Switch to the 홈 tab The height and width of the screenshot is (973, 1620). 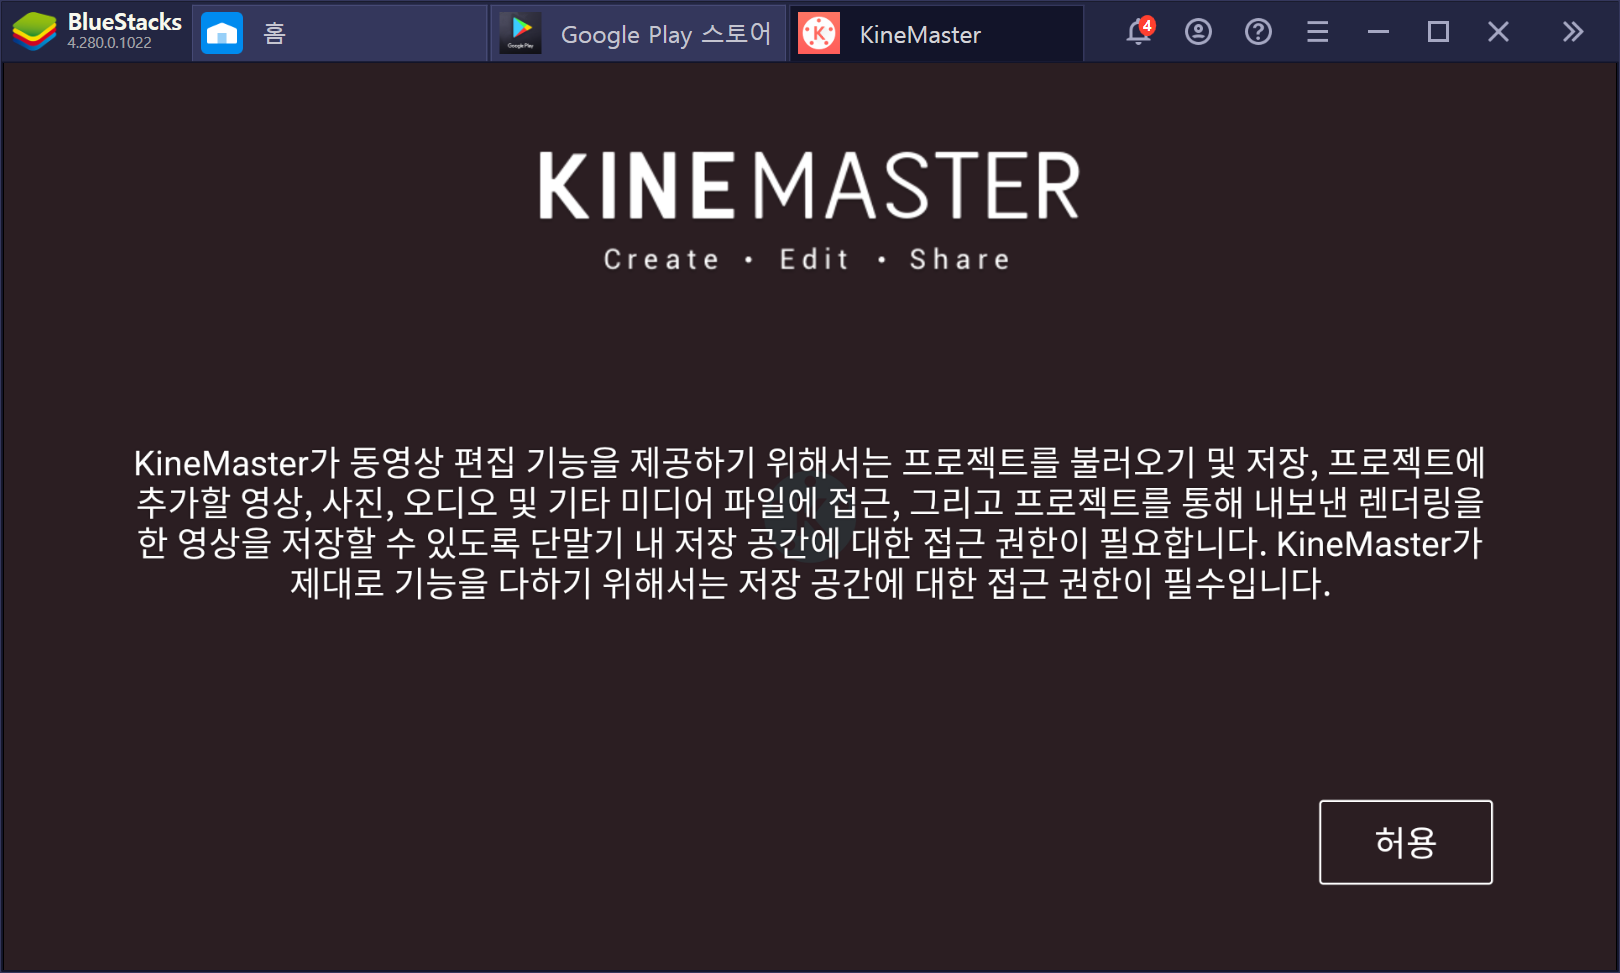point(339,33)
